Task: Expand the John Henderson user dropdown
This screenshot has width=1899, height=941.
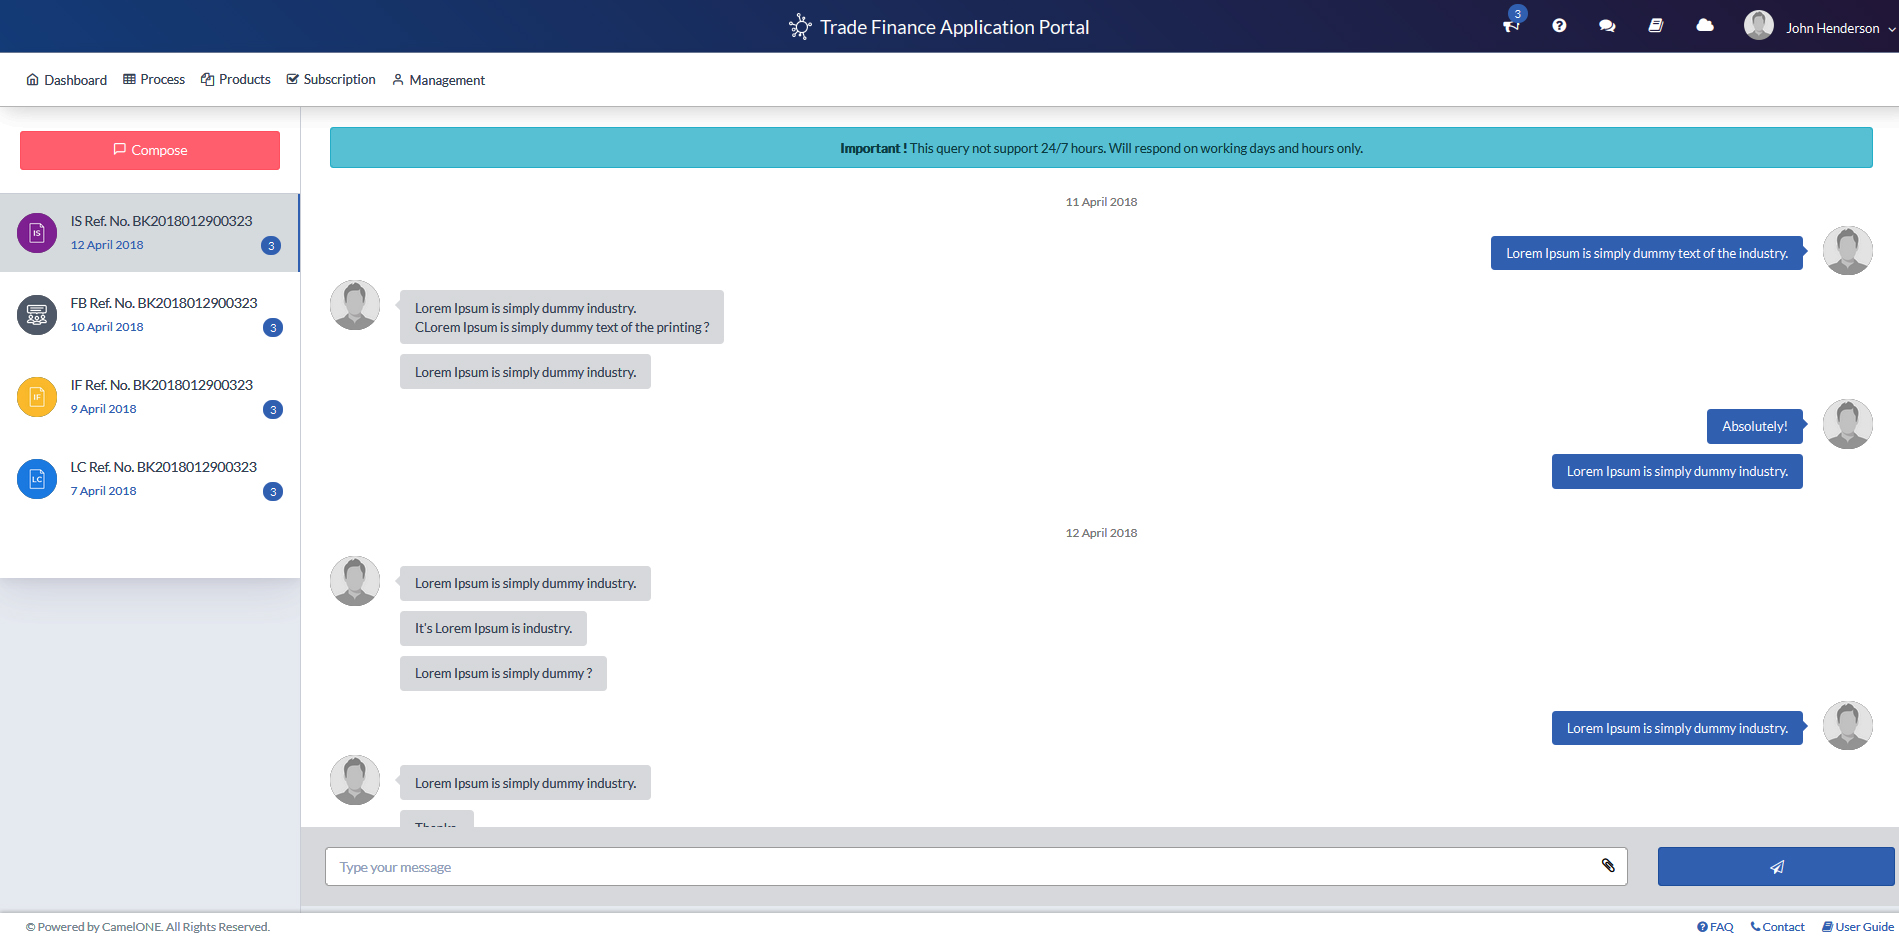Action: pos(1832,28)
